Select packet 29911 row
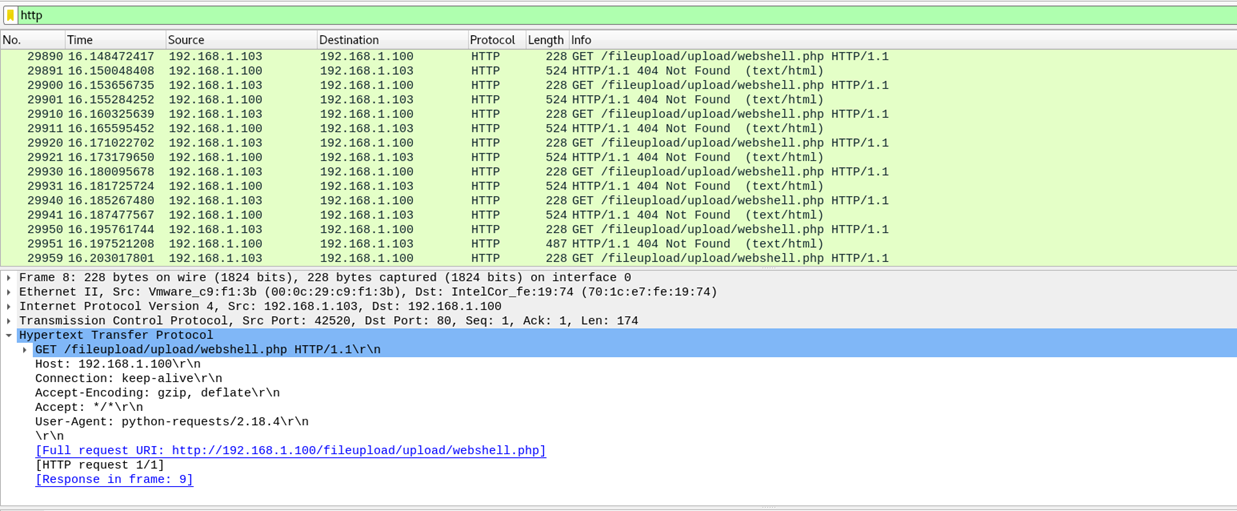Image resolution: width=1237 pixels, height=511 pixels. pos(618,129)
